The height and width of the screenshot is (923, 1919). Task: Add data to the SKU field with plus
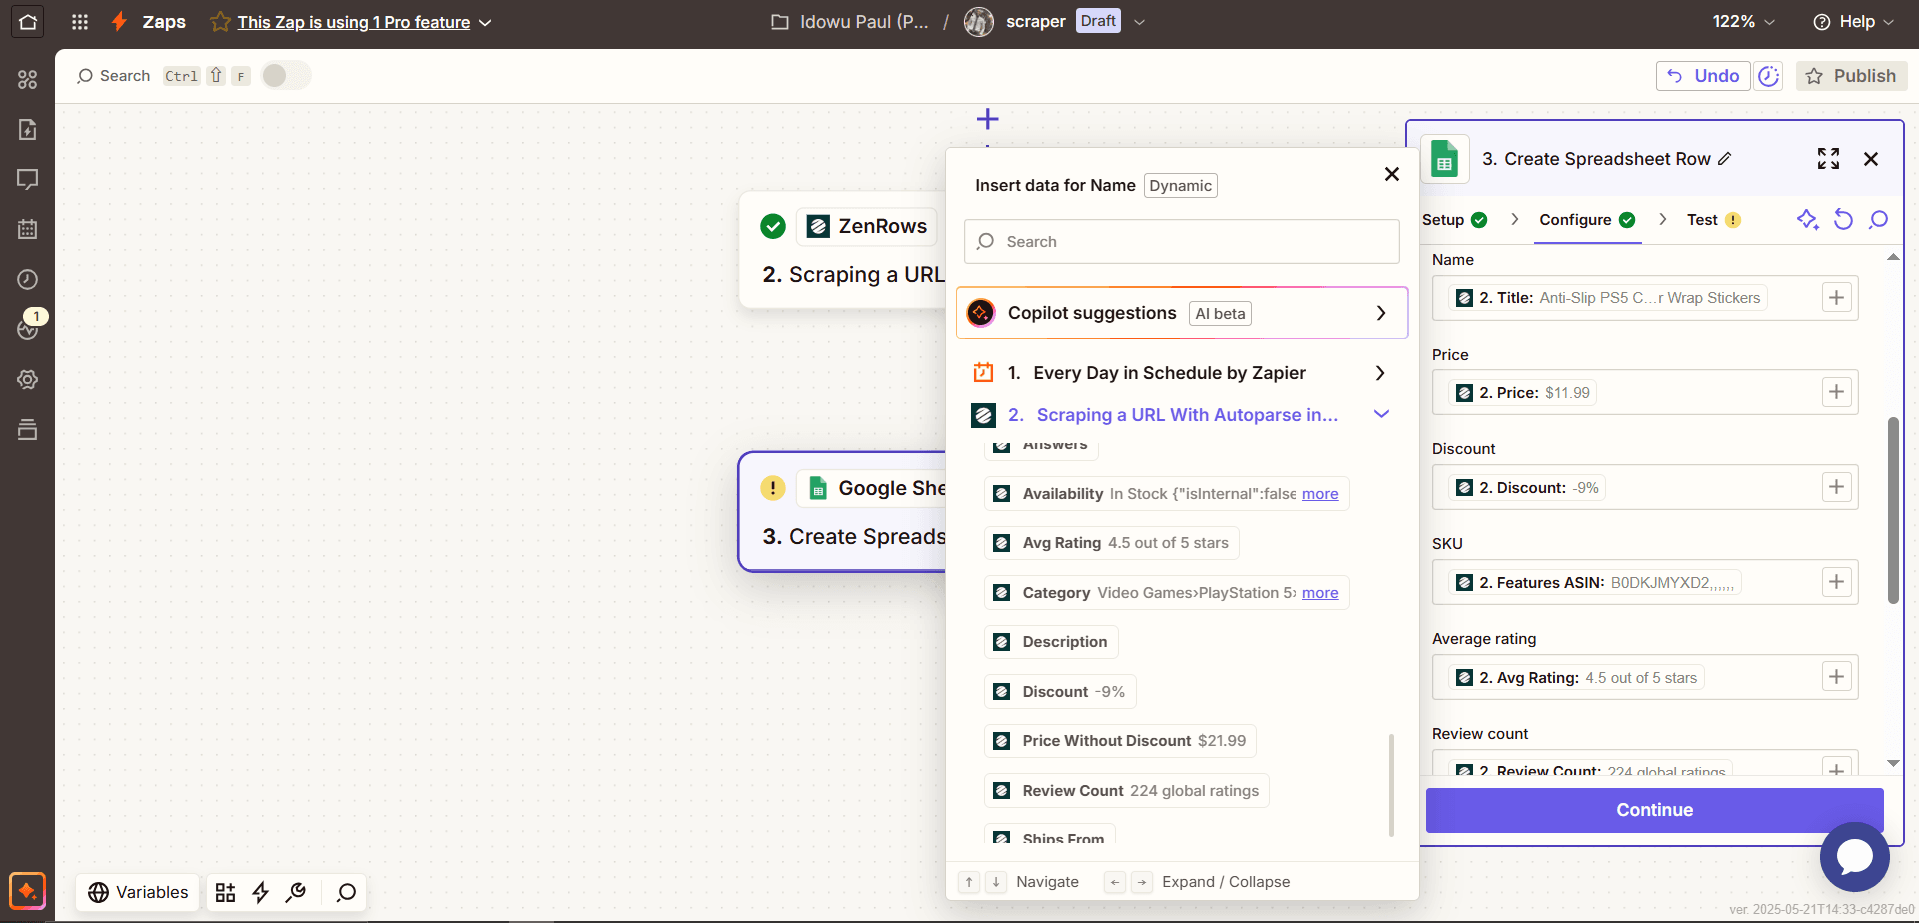[1836, 582]
